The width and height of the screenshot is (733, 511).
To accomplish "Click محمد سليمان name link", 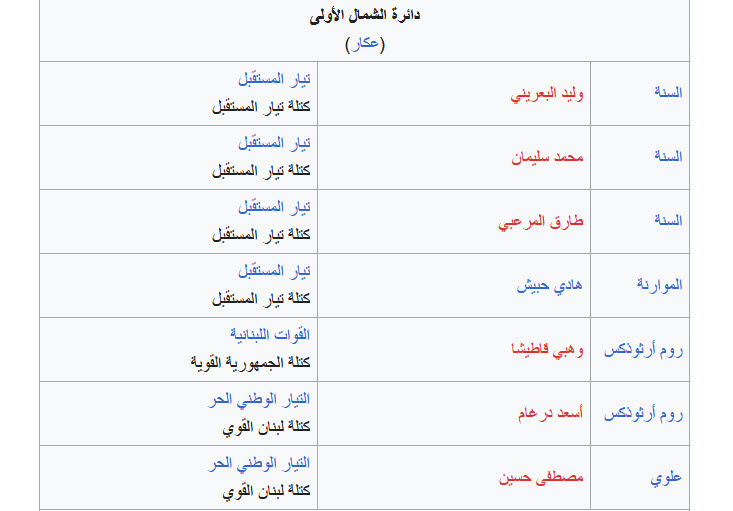I will point(547,157).
